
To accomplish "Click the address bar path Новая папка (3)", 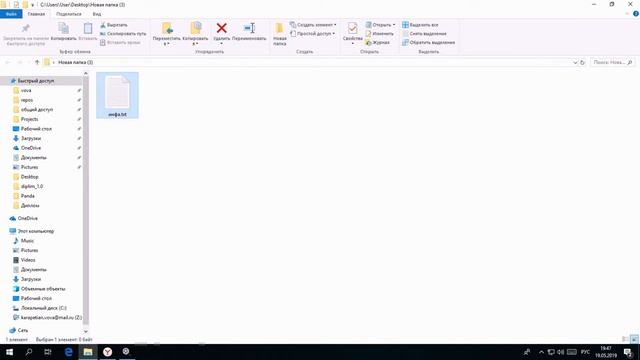I will [x=76, y=62].
